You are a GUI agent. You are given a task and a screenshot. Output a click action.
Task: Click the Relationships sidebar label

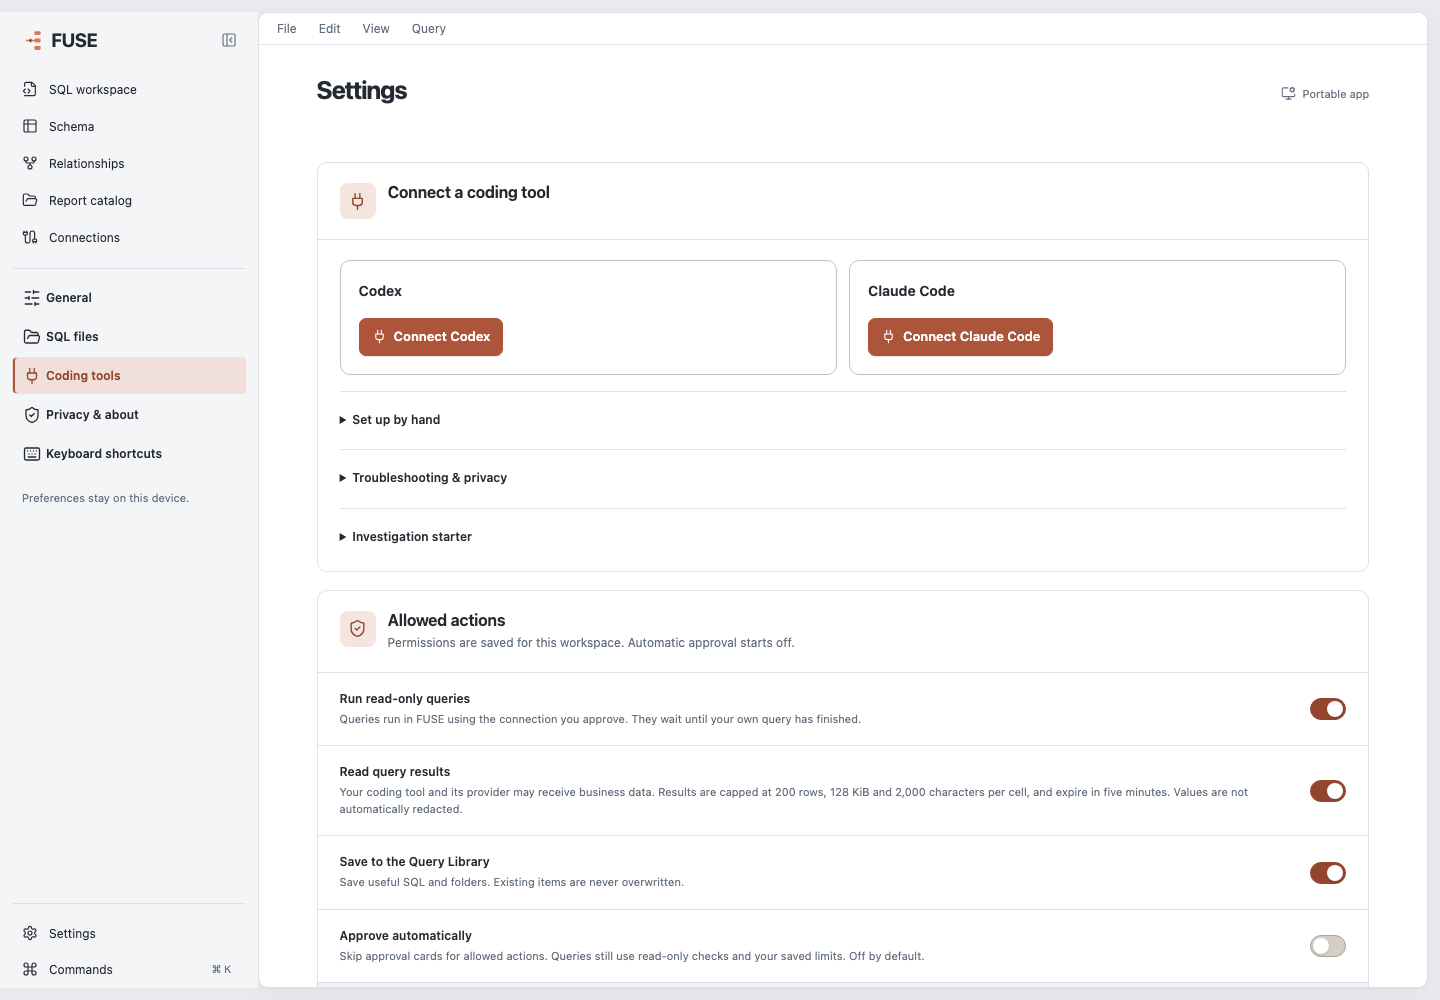(x=87, y=163)
